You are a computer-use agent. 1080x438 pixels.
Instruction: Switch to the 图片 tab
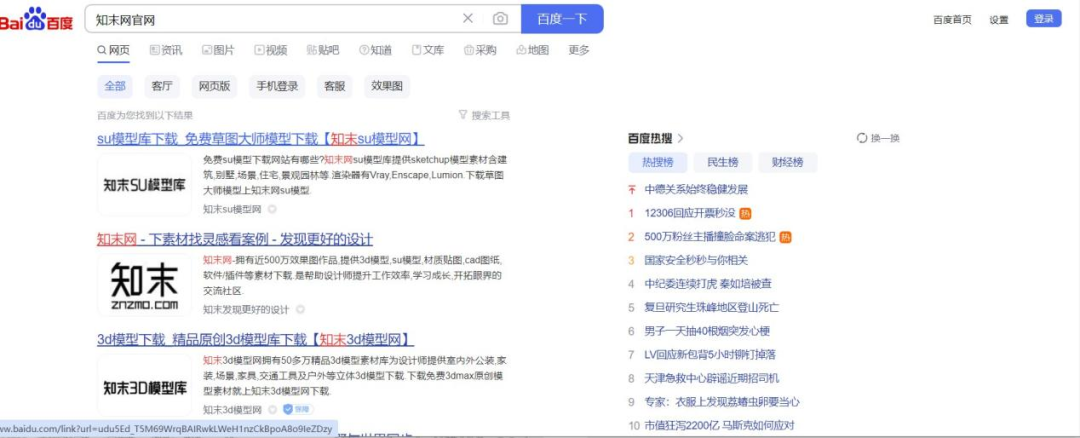(x=218, y=50)
